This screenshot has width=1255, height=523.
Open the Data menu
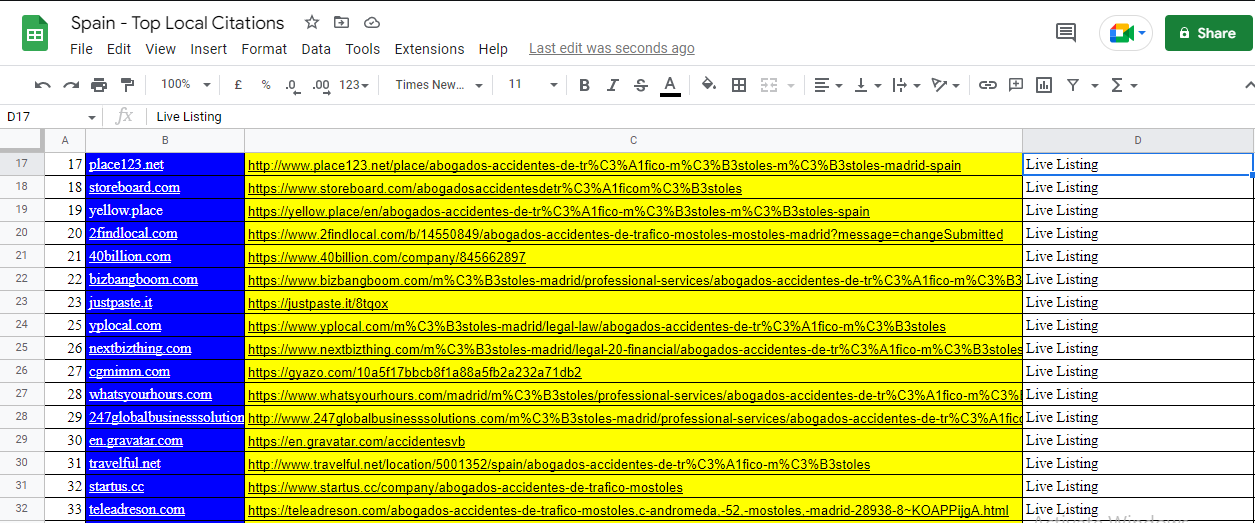click(316, 49)
